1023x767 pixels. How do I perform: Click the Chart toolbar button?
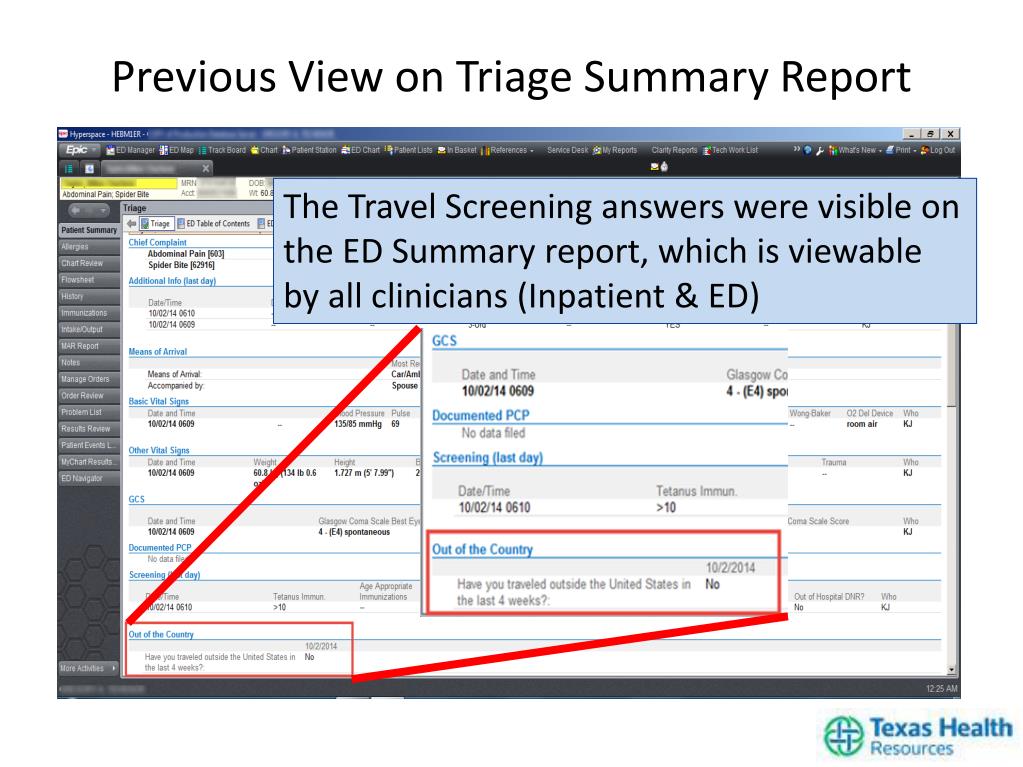click(264, 150)
